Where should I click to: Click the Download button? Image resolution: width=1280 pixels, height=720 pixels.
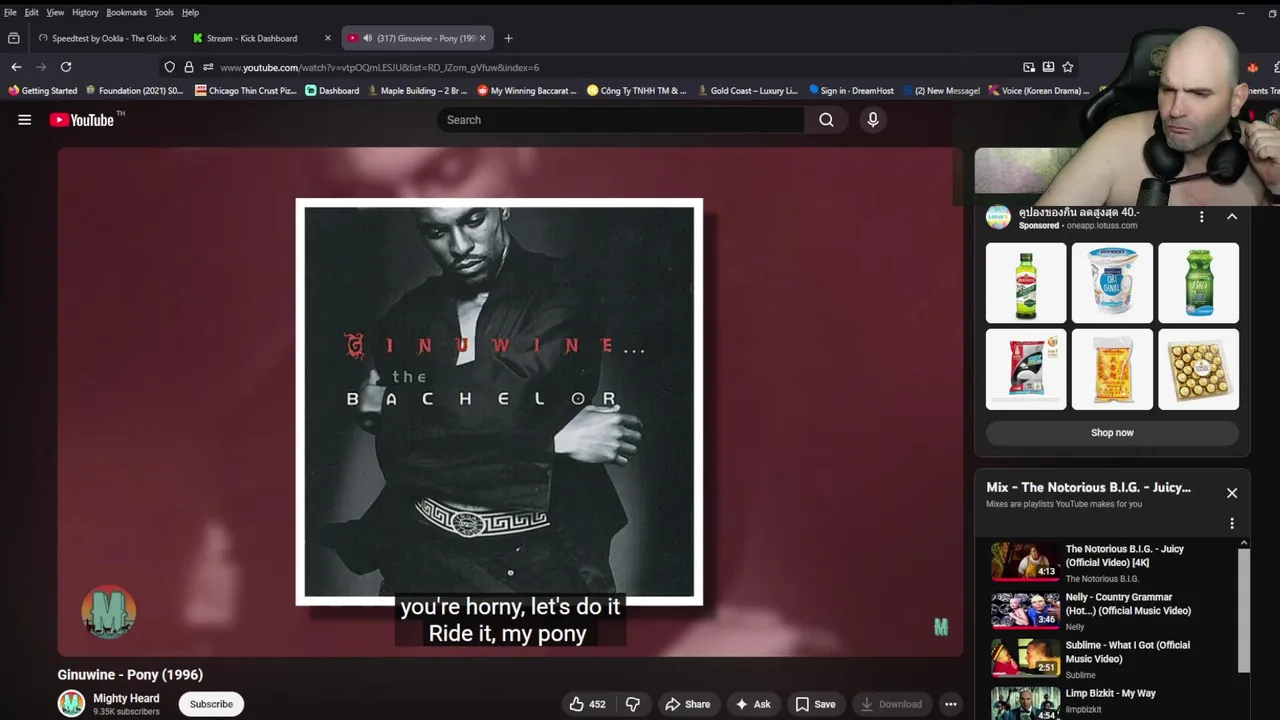pyautogui.click(x=891, y=704)
